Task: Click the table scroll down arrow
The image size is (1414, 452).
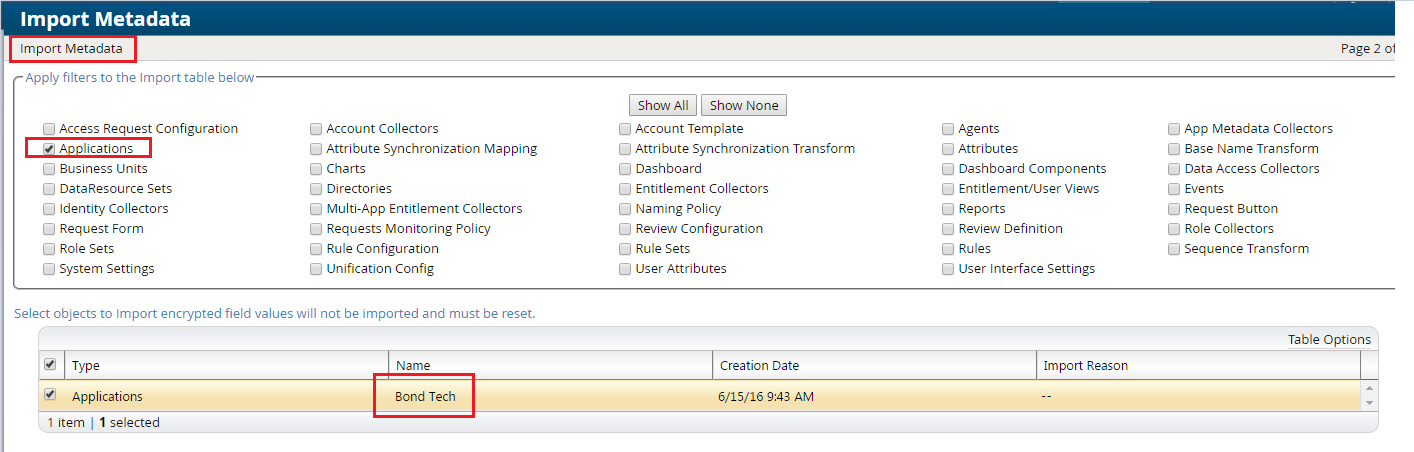Action: [1369, 402]
